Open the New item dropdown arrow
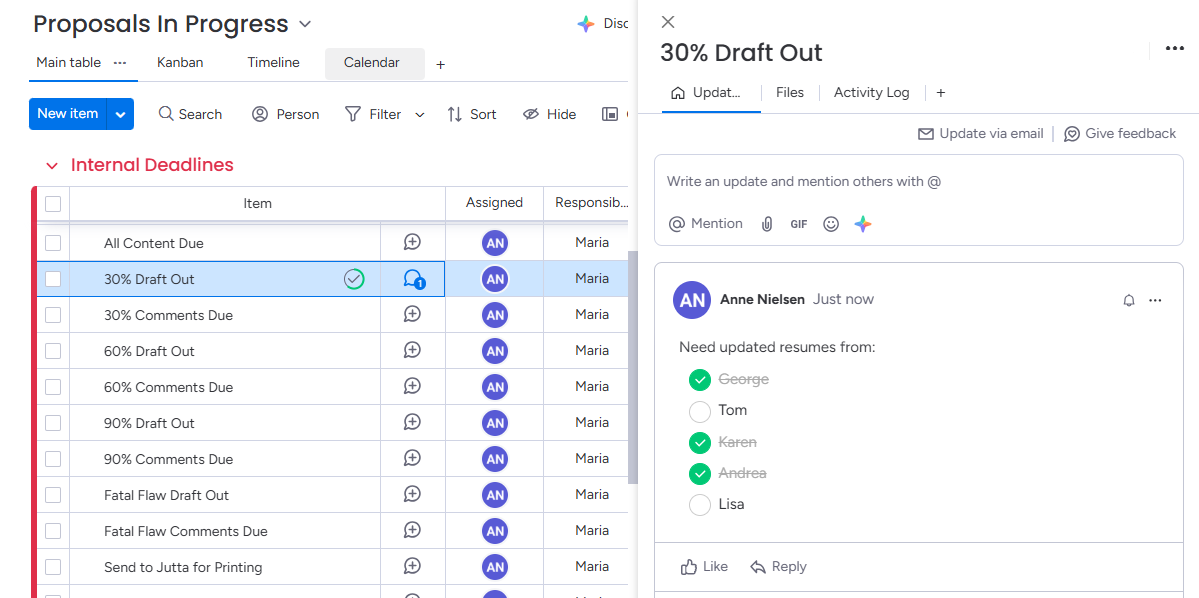The image size is (1199, 598). coord(120,114)
